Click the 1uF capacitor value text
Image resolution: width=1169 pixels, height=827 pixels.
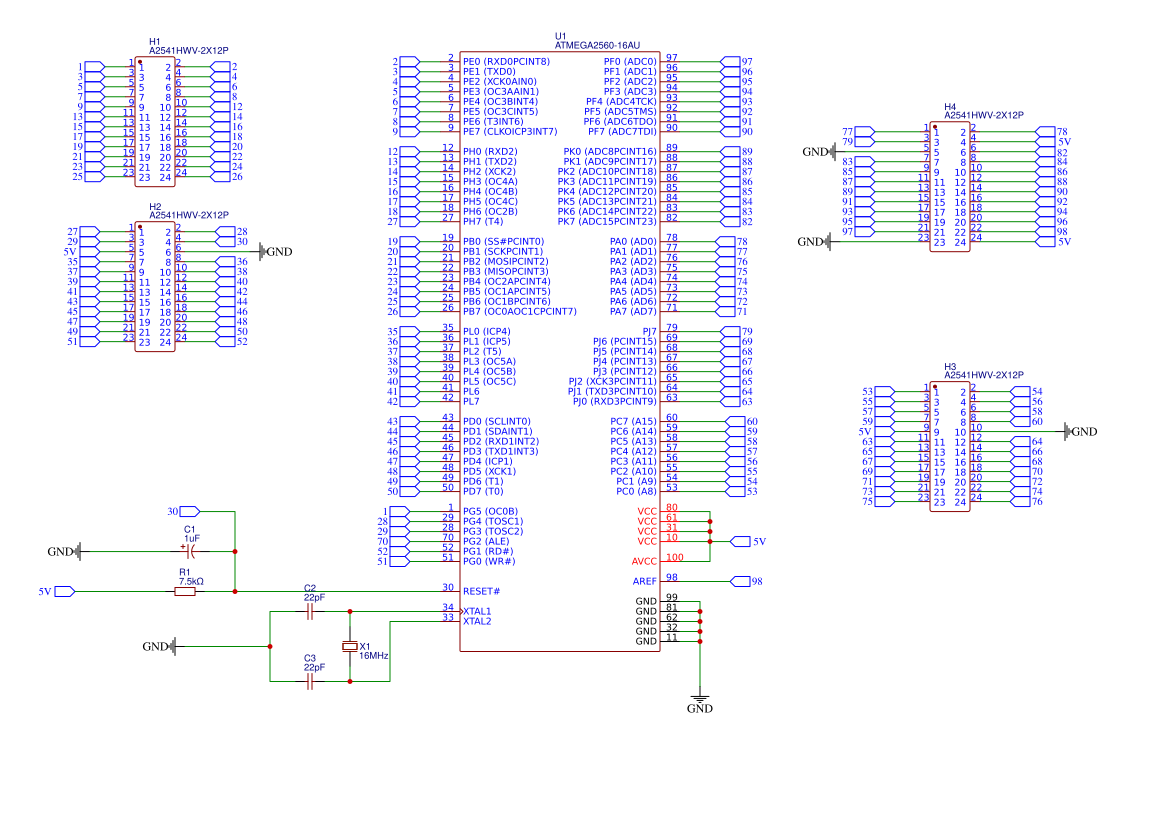[192, 538]
